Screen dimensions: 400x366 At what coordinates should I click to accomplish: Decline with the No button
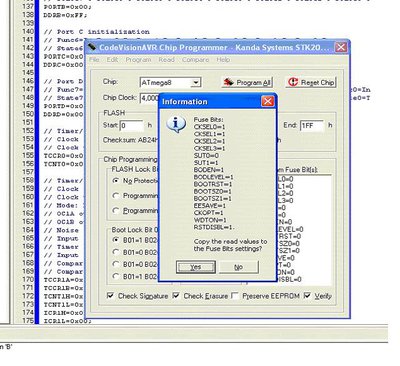tap(238, 267)
